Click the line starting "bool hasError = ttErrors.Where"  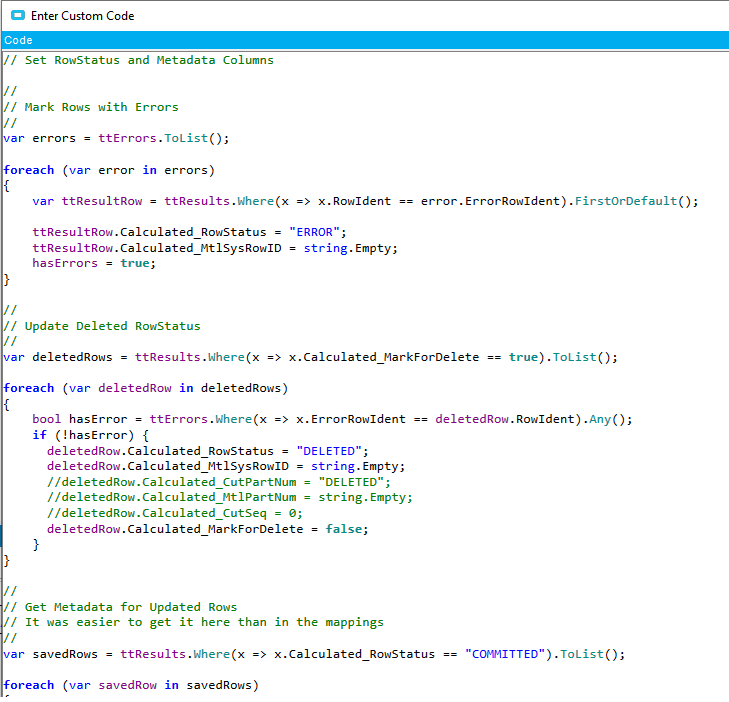332,419
